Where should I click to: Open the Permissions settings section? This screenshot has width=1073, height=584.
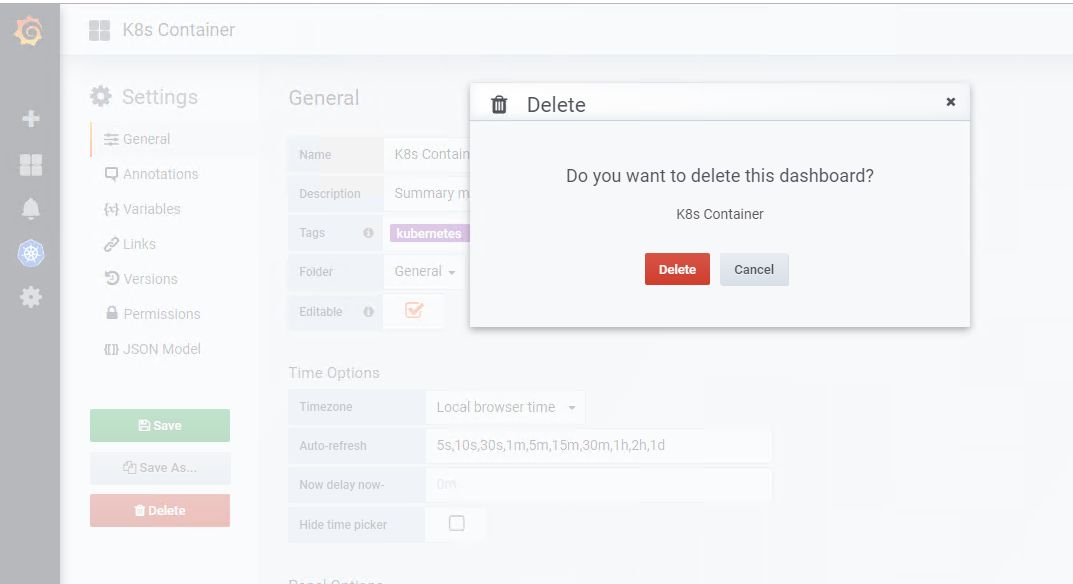(x=153, y=314)
